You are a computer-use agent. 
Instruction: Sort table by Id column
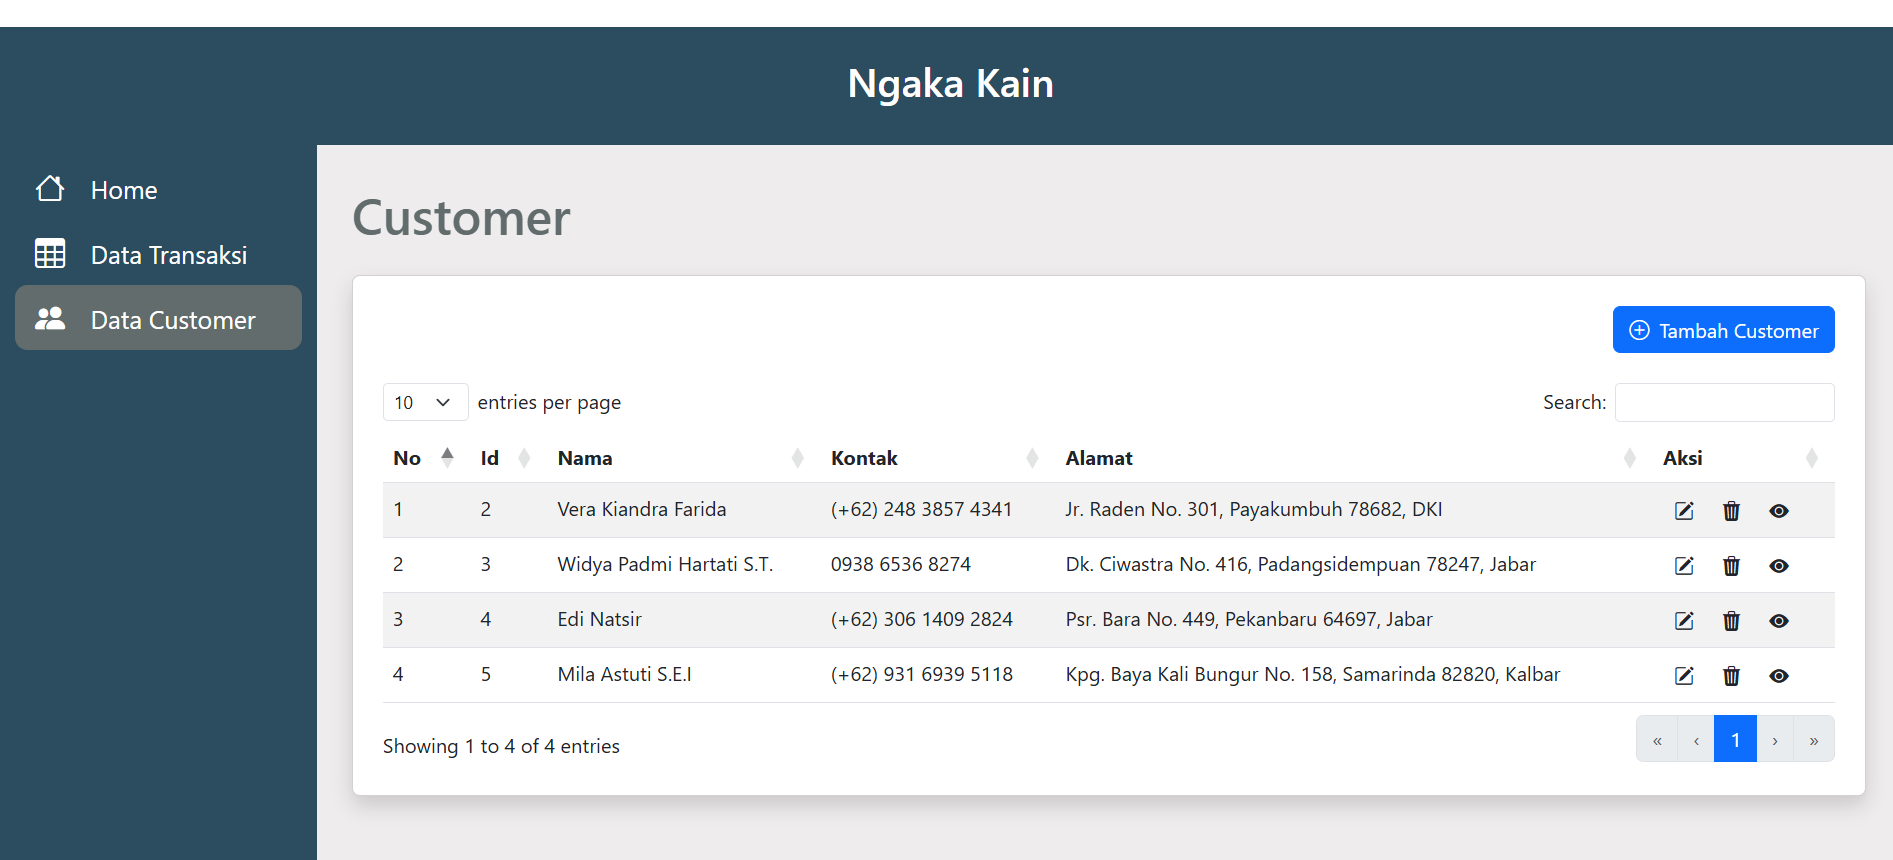click(508, 458)
